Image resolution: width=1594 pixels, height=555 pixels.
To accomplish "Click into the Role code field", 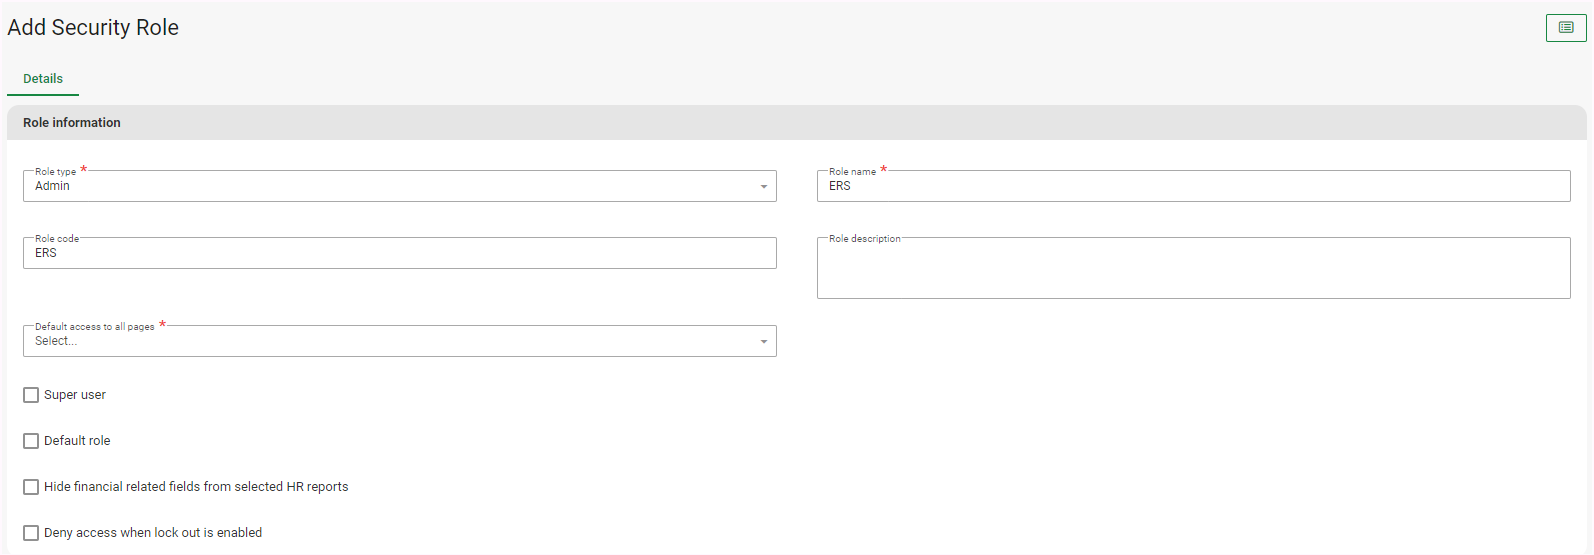I will [399, 253].
